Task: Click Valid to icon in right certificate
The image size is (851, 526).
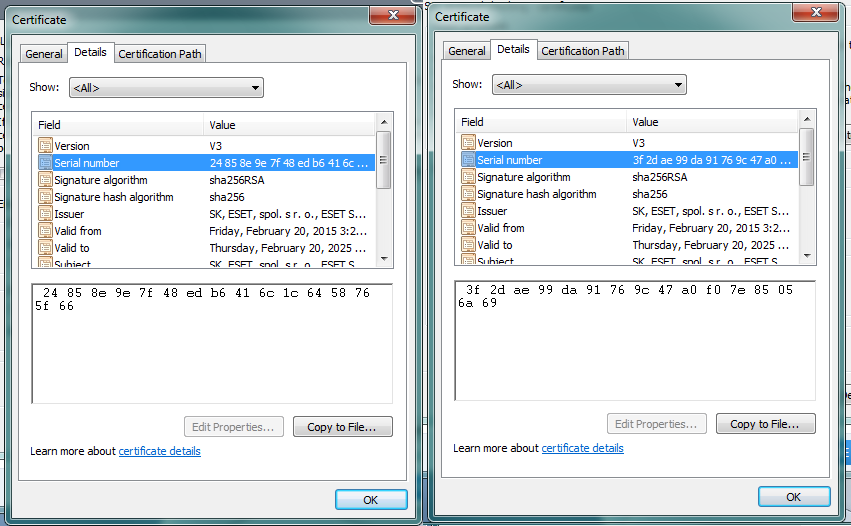Action: pos(468,245)
